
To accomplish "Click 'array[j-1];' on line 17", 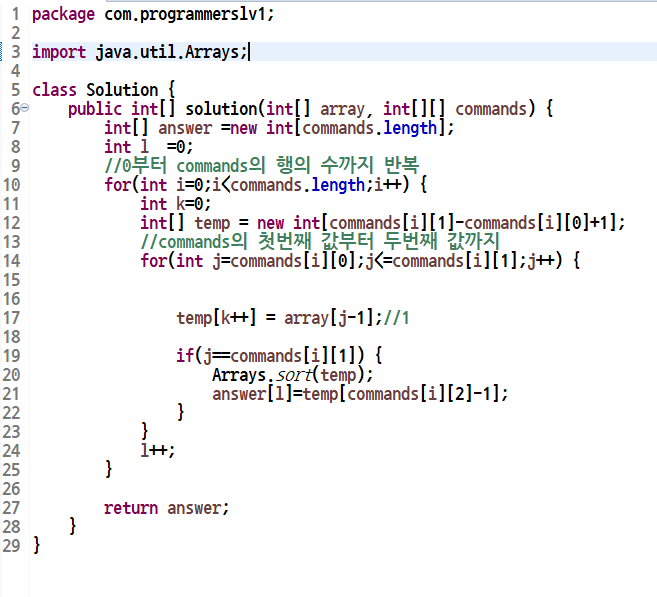I will click(334, 318).
